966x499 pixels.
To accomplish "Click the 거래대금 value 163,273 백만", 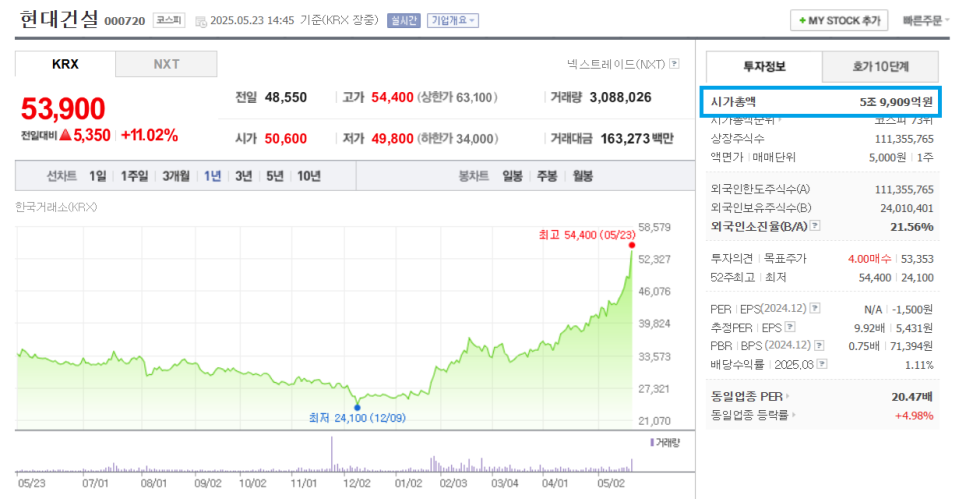I will click(637, 139).
